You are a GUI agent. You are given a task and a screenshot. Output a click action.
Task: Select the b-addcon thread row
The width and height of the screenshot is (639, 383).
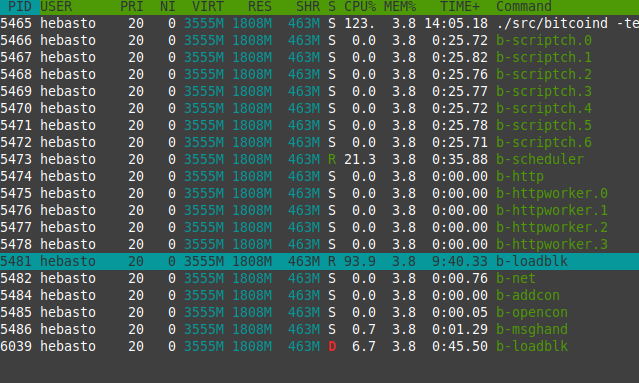point(320,295)
